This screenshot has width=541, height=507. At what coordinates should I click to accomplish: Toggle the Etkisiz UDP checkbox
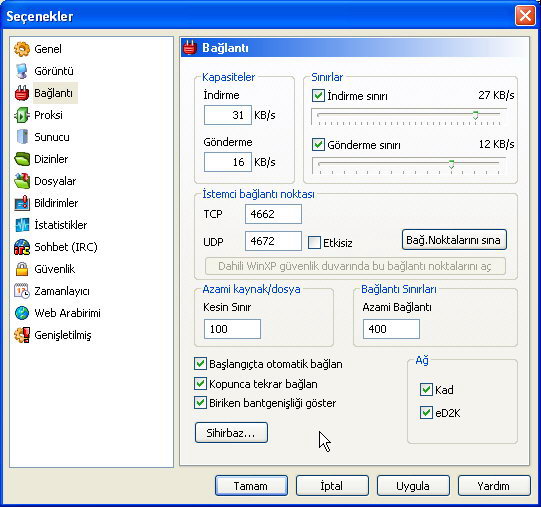(314, 243)
